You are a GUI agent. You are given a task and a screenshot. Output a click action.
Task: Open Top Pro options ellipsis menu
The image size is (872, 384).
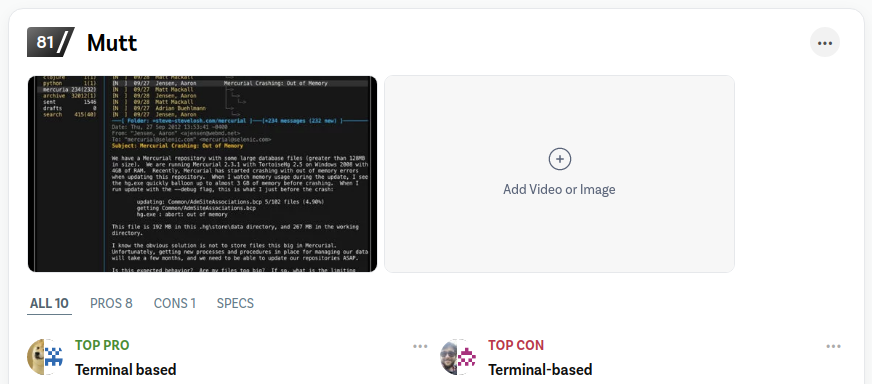[x=420, y=346]
